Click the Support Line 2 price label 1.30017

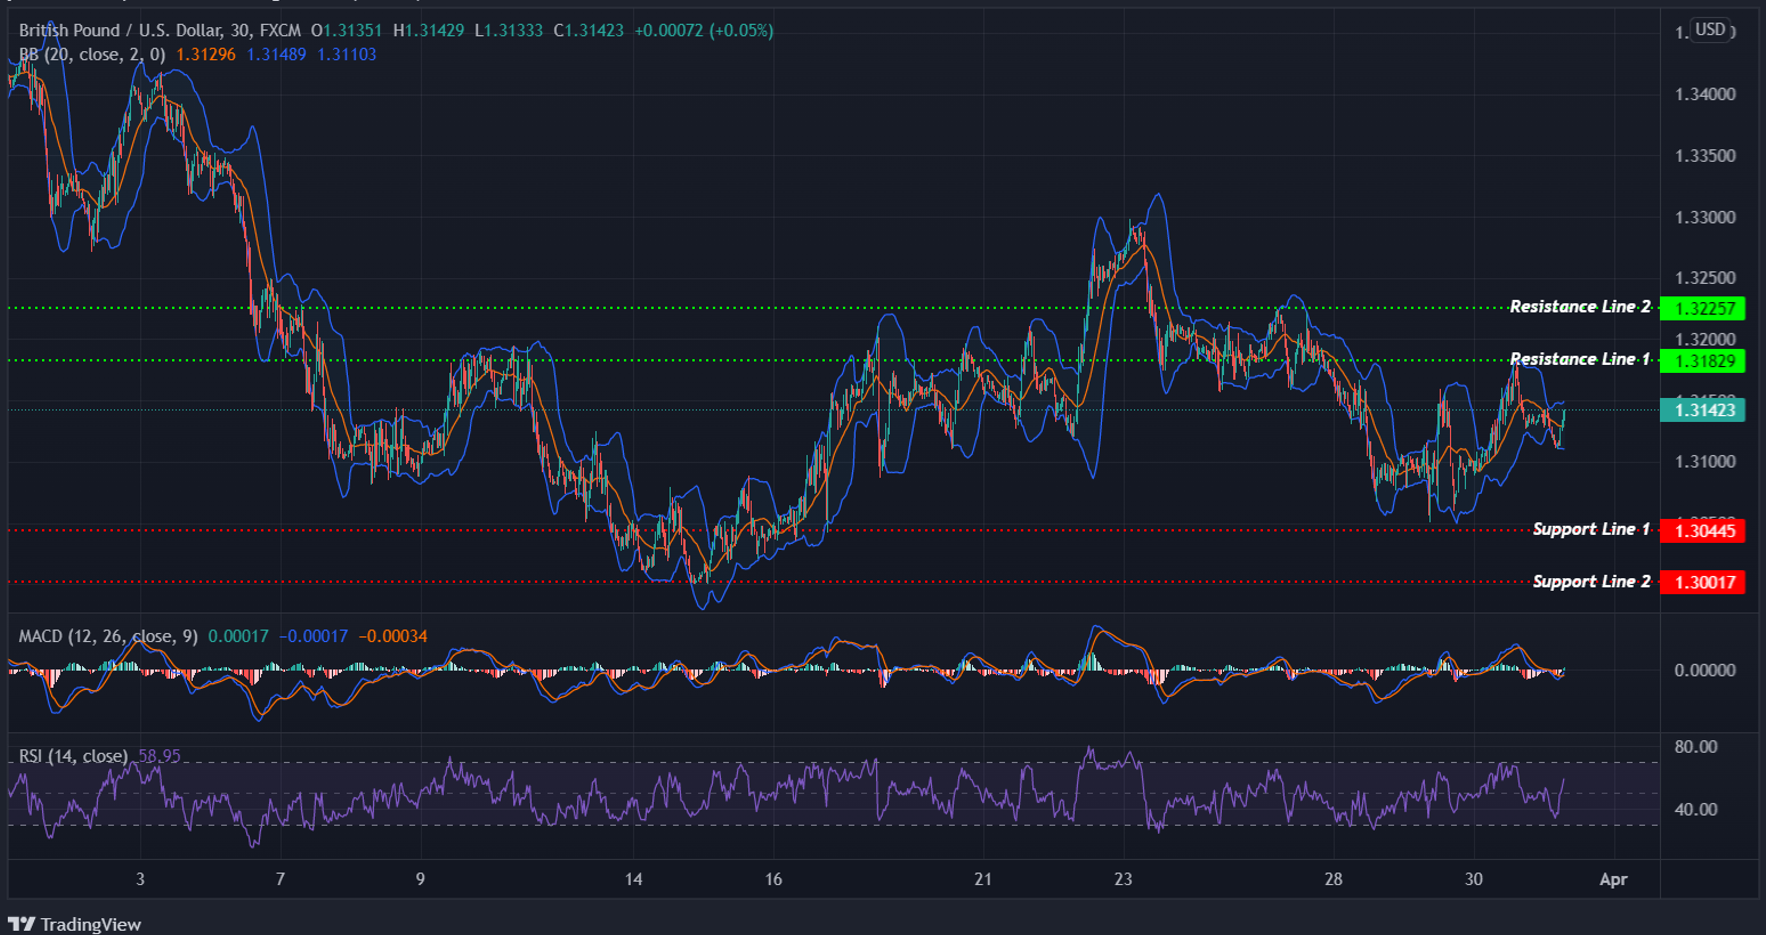pos(1703,581)
